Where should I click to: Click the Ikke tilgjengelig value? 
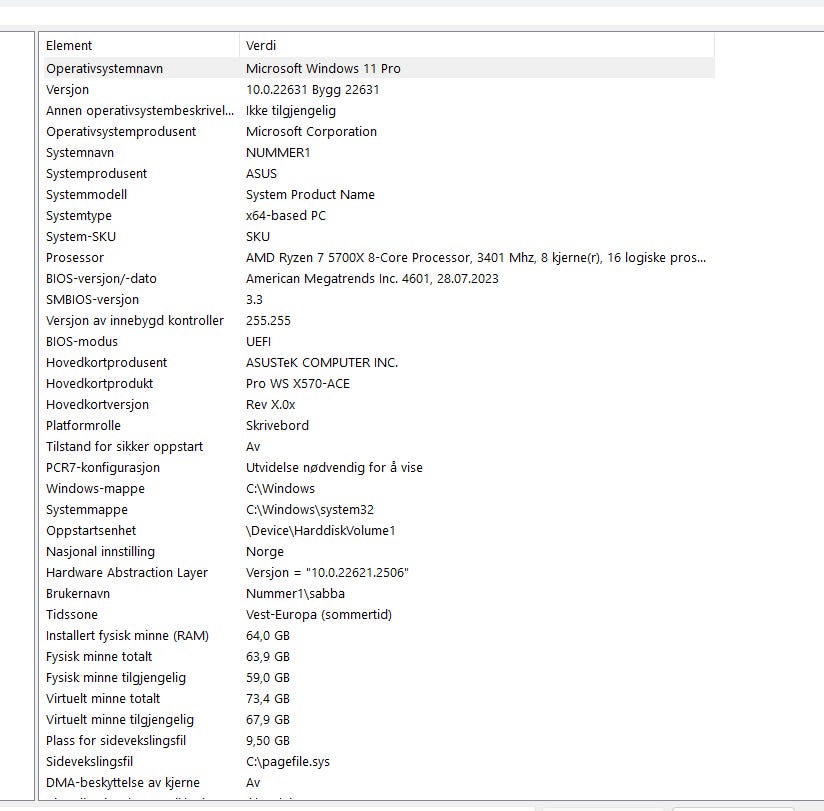[291, 110]
